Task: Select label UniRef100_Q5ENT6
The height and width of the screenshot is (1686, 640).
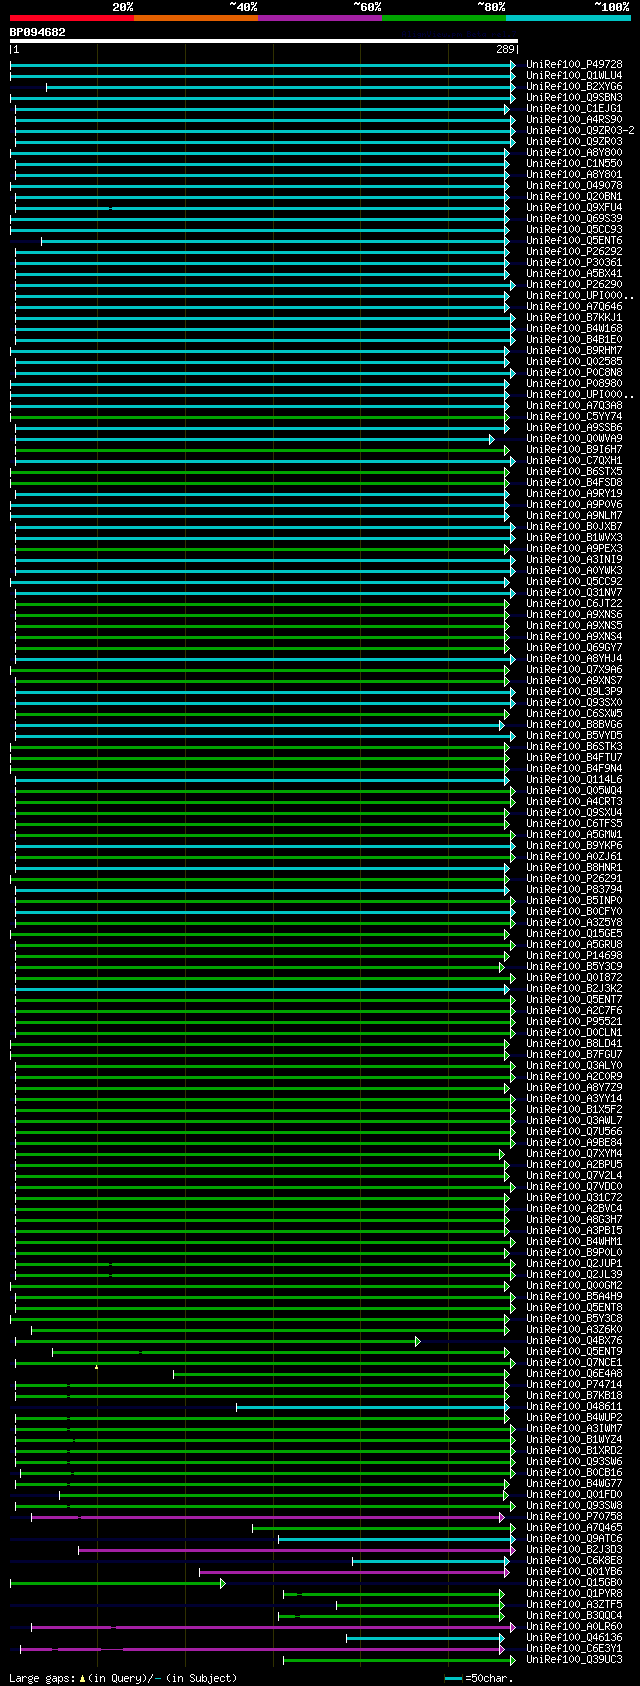Action: click(x=574, y=240)
